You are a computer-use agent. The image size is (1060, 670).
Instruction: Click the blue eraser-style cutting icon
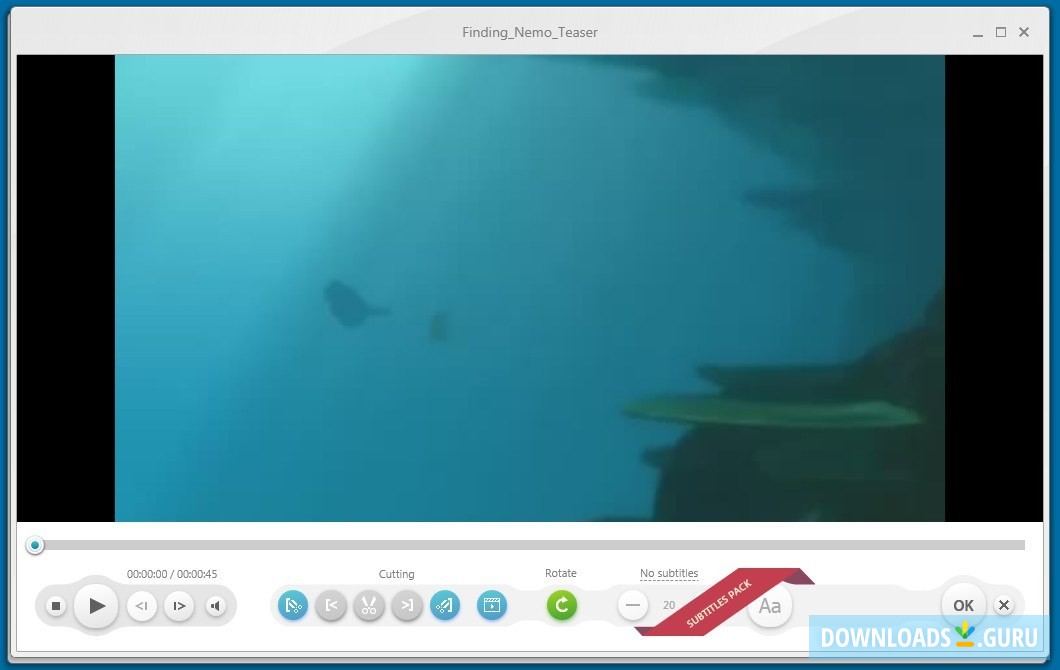click(x=445, y=605)
